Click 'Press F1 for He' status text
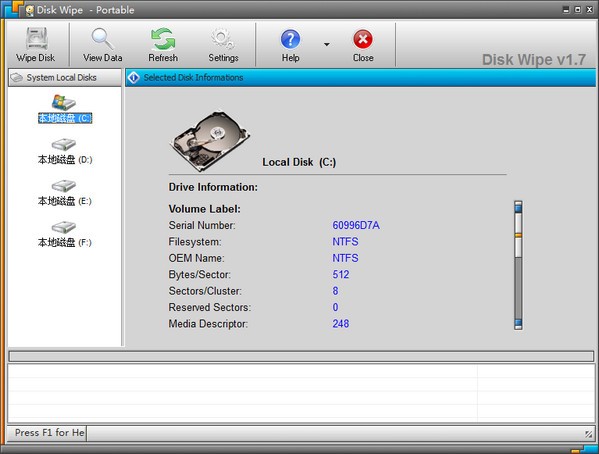This screenshot has width=599, height=454. click(x=50, y=433)
